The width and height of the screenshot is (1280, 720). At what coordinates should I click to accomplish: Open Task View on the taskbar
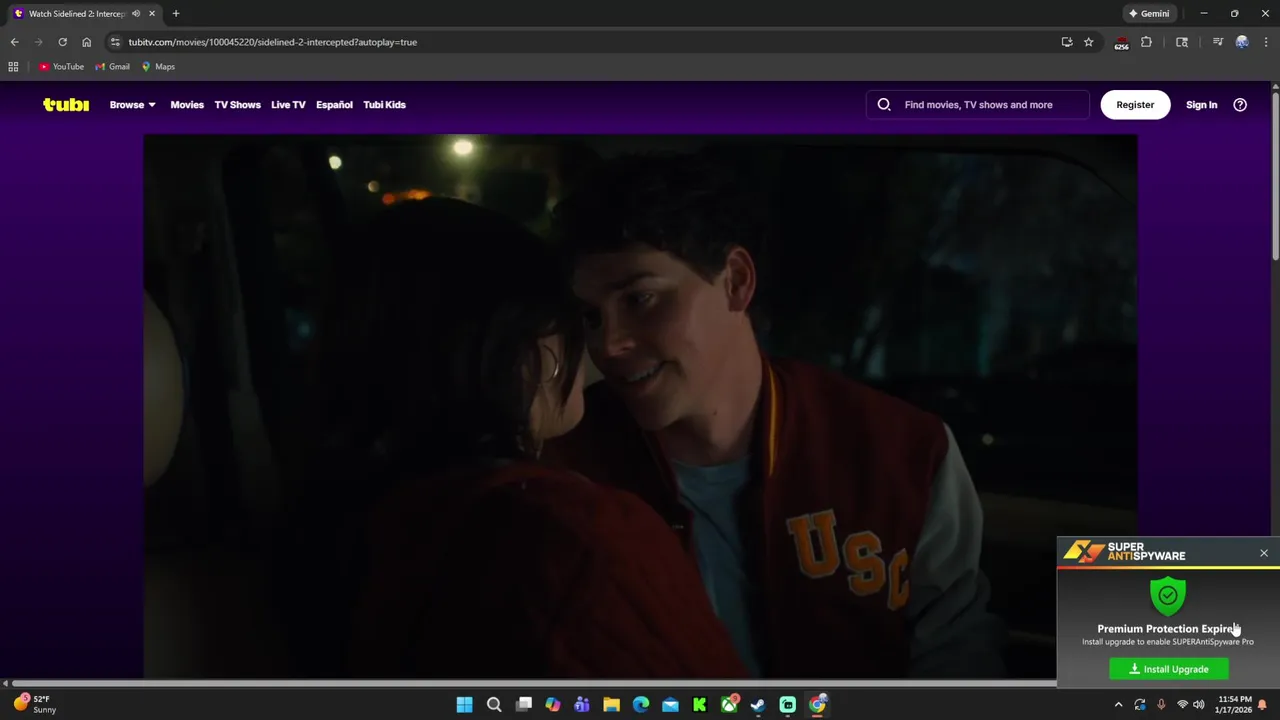click(x=523, y=705)
